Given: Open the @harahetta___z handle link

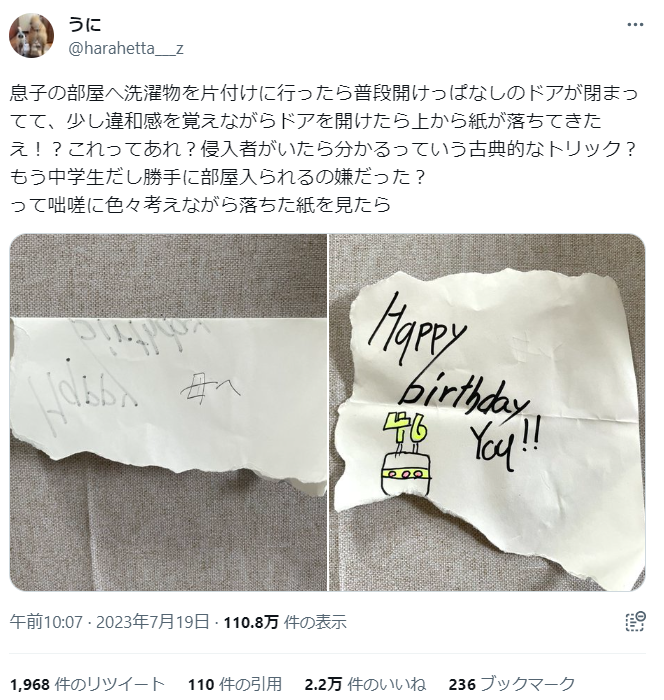Looking at the screenshot, I should [x=125, y=48].
